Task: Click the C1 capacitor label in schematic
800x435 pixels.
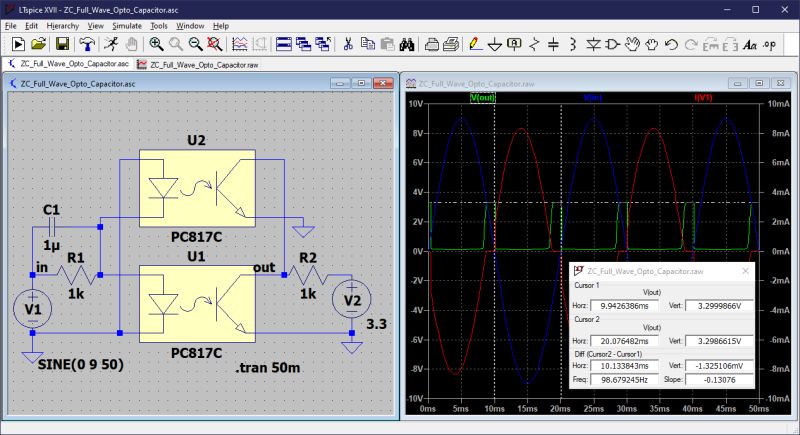Action: tap(51, 210)
